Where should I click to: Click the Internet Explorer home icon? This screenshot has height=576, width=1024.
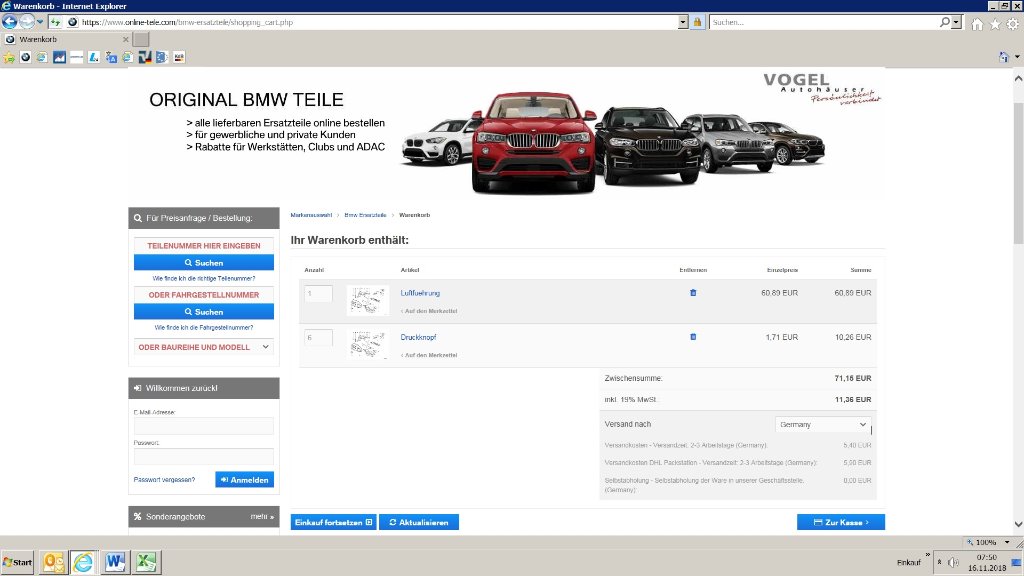977,23
